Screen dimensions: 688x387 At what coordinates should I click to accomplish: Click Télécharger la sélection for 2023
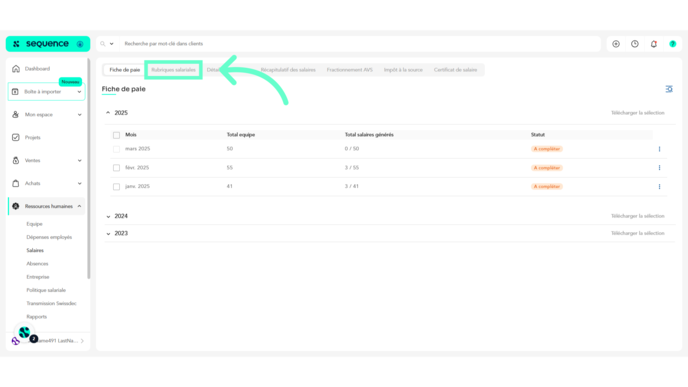638,233
